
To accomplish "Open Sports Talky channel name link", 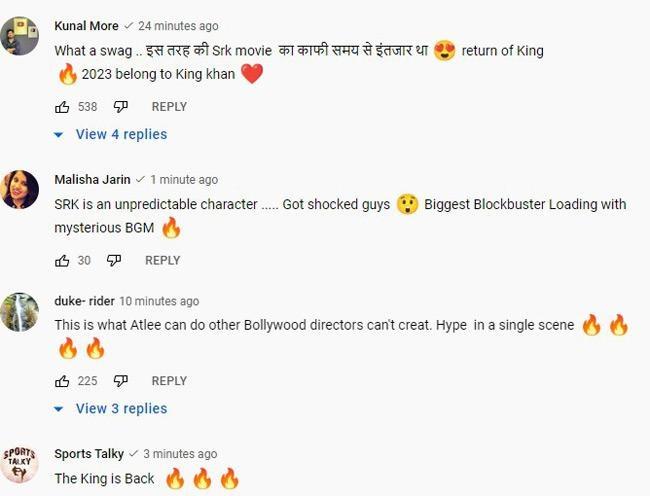I will click(x=89, y=454).
